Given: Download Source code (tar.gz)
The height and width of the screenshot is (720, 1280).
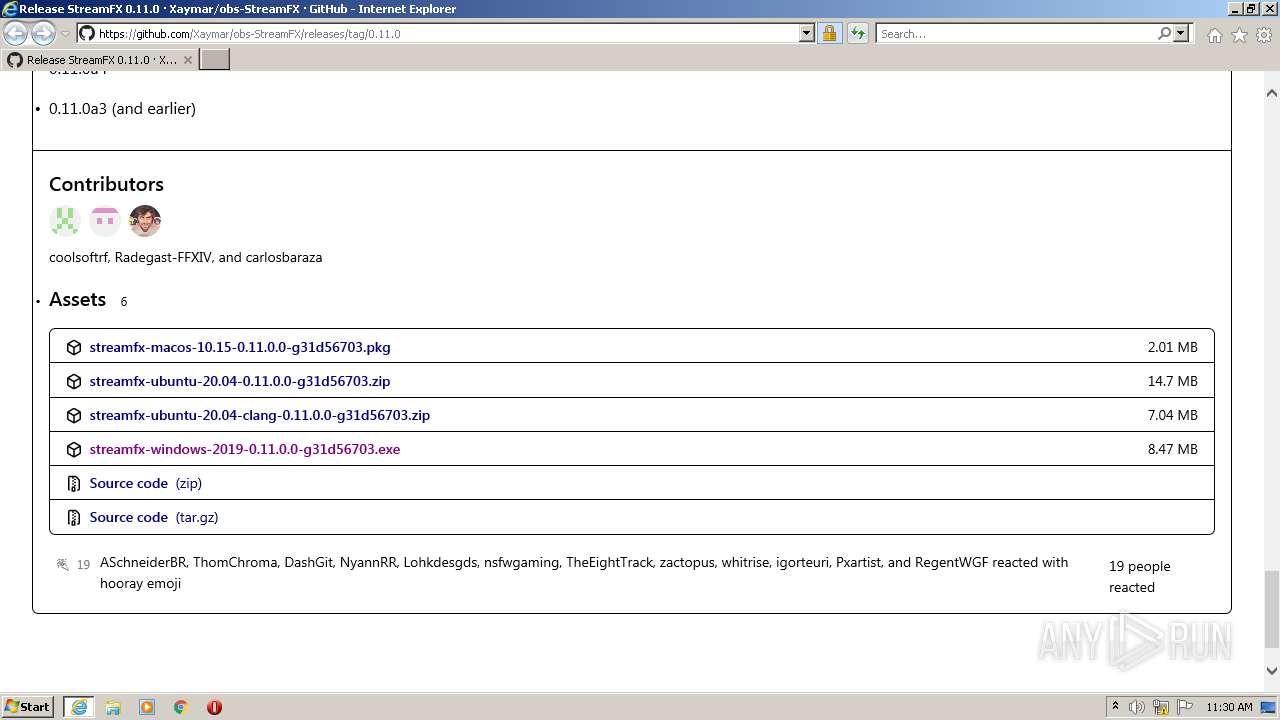Looking at the screenshot, I should tap(154, 517).
